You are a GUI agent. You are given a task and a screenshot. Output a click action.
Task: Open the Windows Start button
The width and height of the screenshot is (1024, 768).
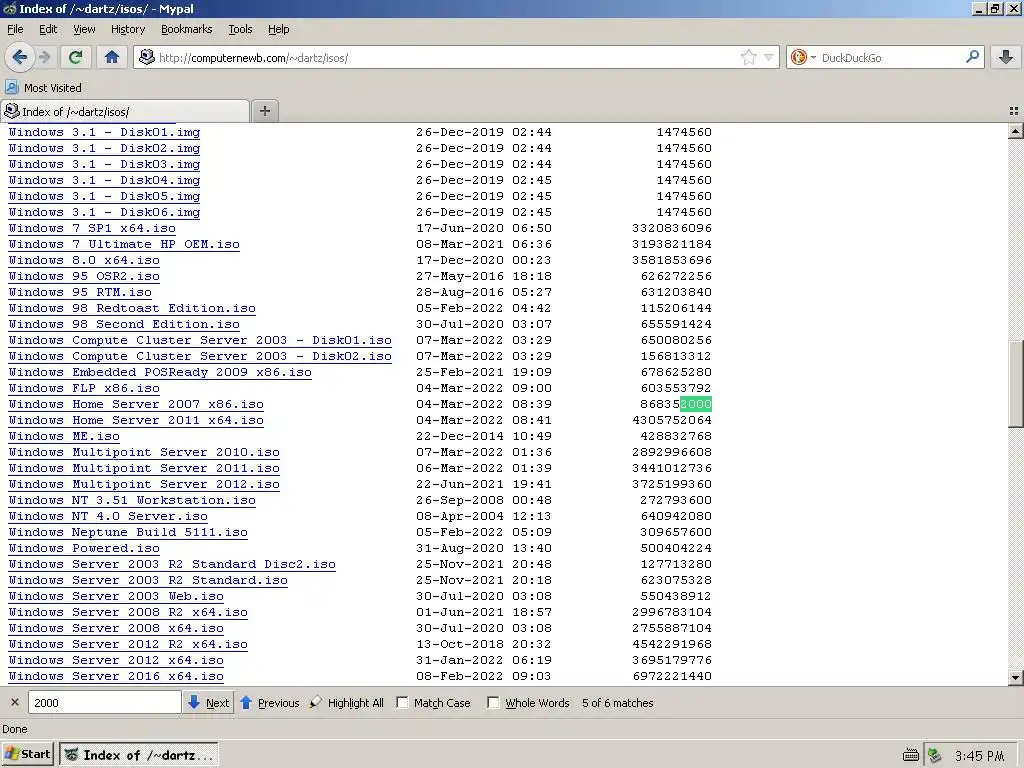(27, 754)
